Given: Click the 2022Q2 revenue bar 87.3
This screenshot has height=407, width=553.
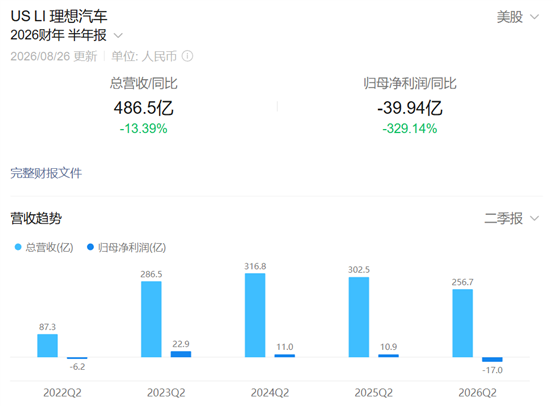Looking at the screenshot, I should 48,346.
